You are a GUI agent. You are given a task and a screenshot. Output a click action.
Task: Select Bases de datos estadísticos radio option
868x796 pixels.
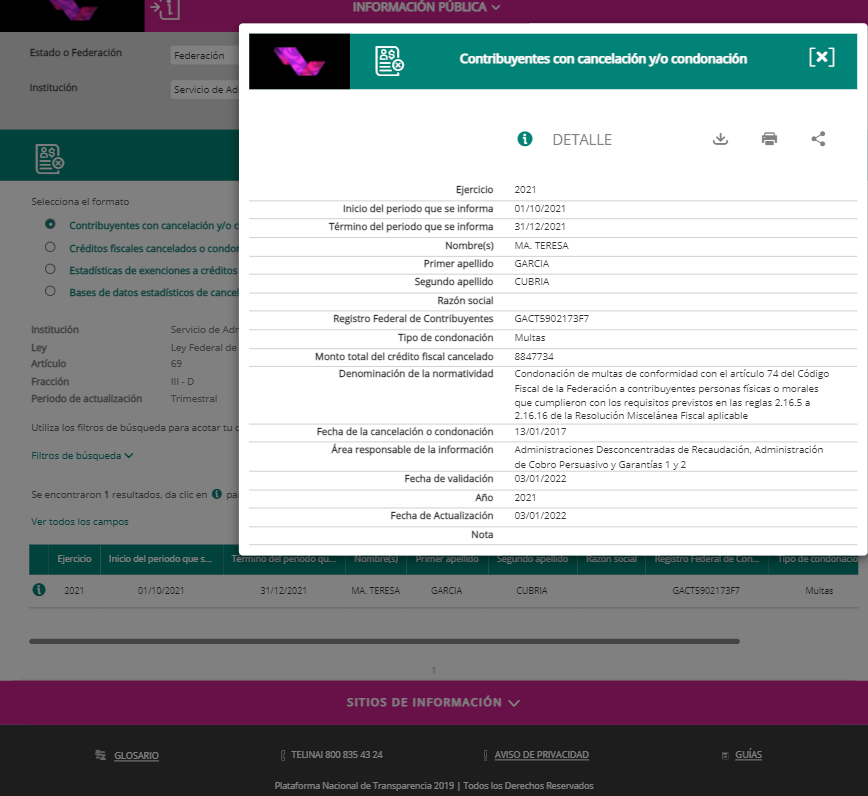(x=50, y=291)
